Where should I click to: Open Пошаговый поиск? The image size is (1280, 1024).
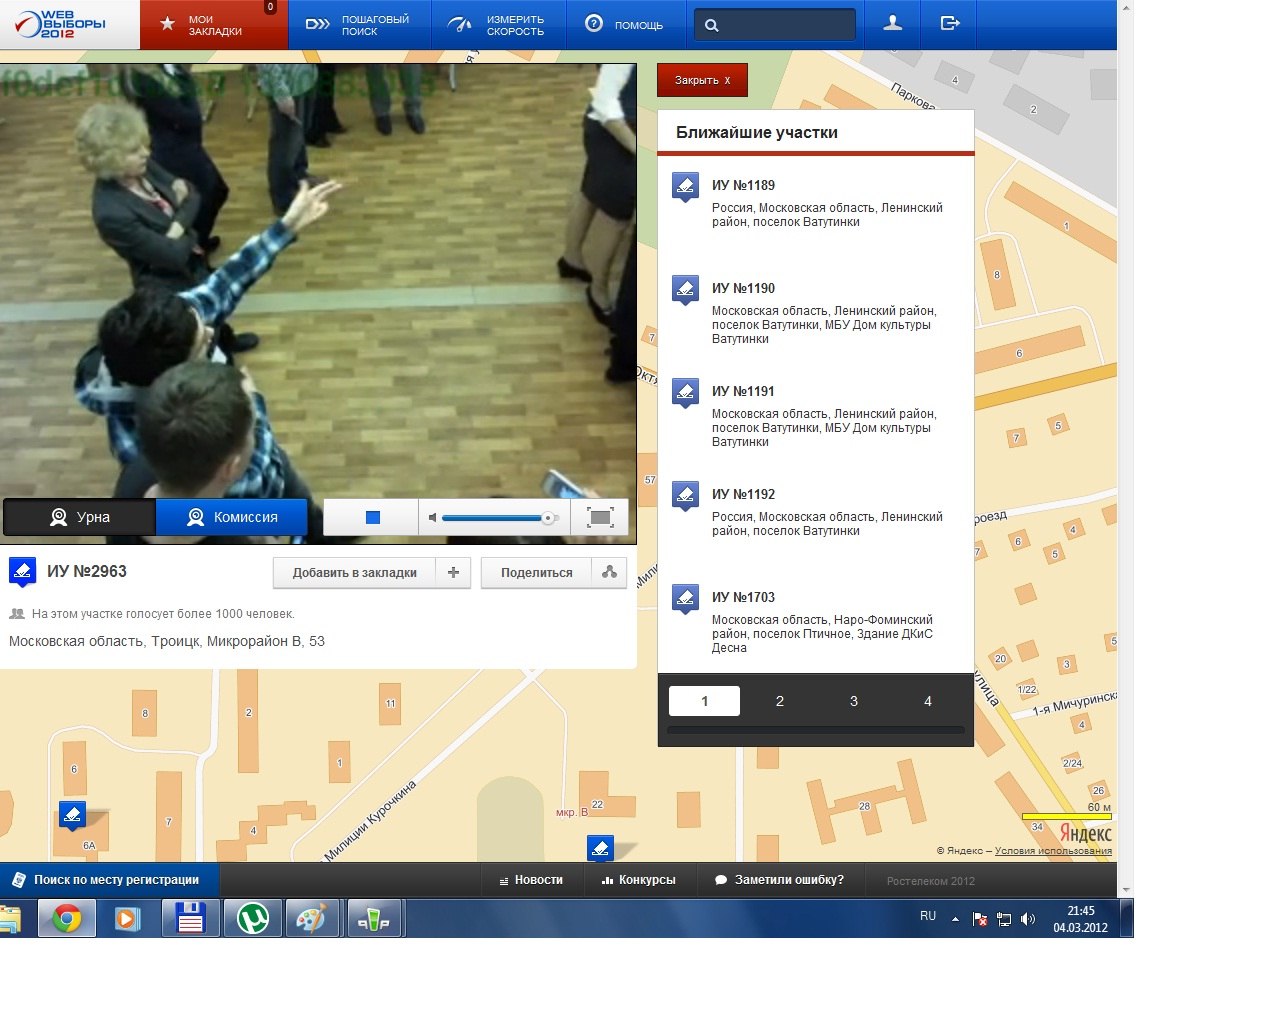pyautogui.click(x=359, y=25)
